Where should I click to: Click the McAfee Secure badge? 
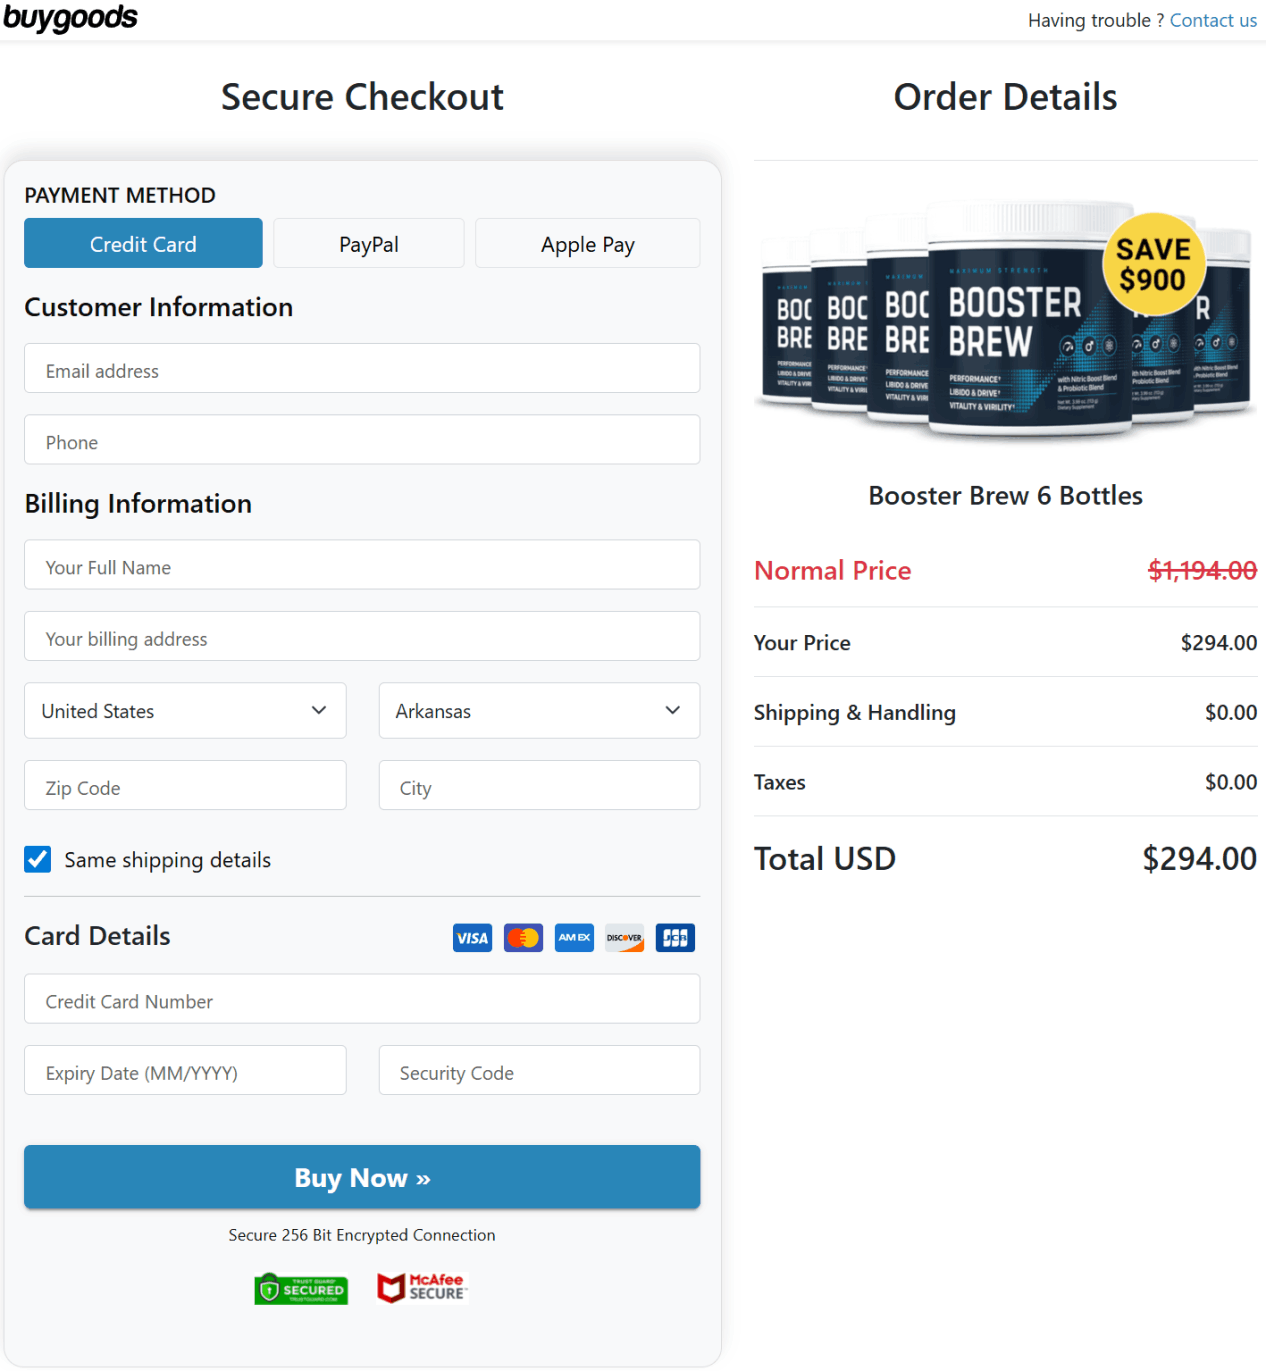[x=421, y=1288]
